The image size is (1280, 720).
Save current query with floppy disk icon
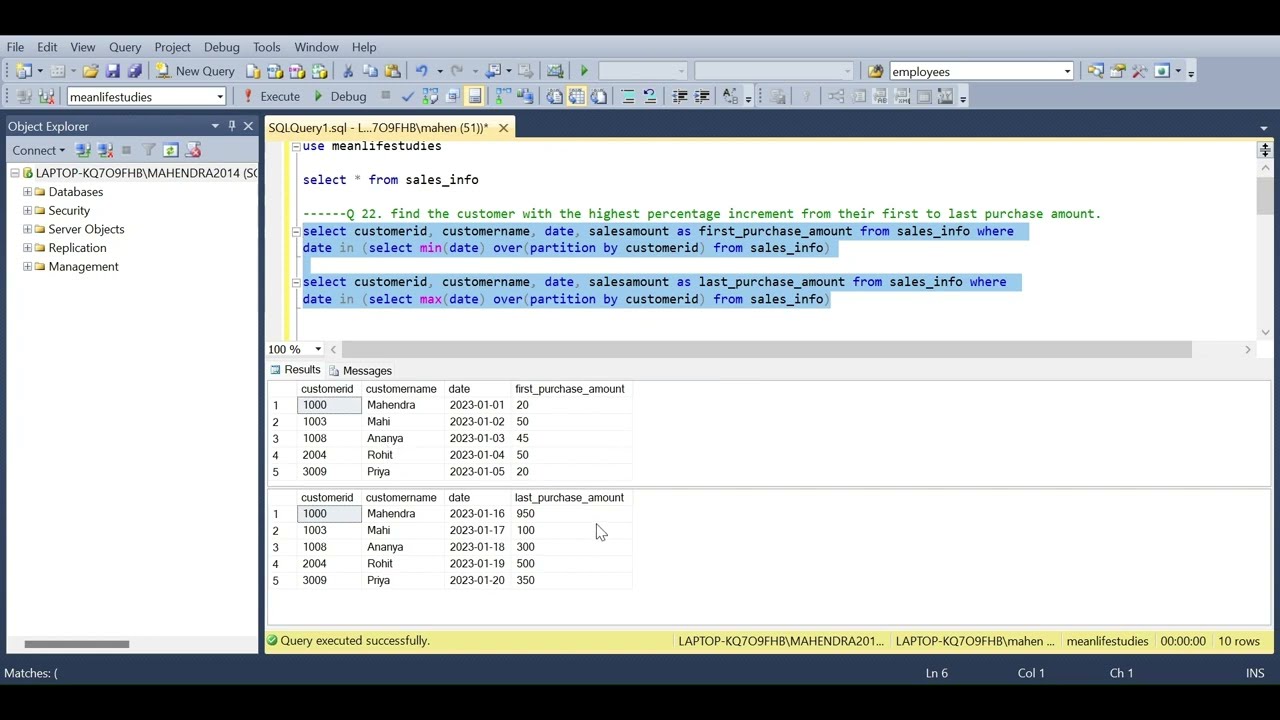tap(113, 71)
